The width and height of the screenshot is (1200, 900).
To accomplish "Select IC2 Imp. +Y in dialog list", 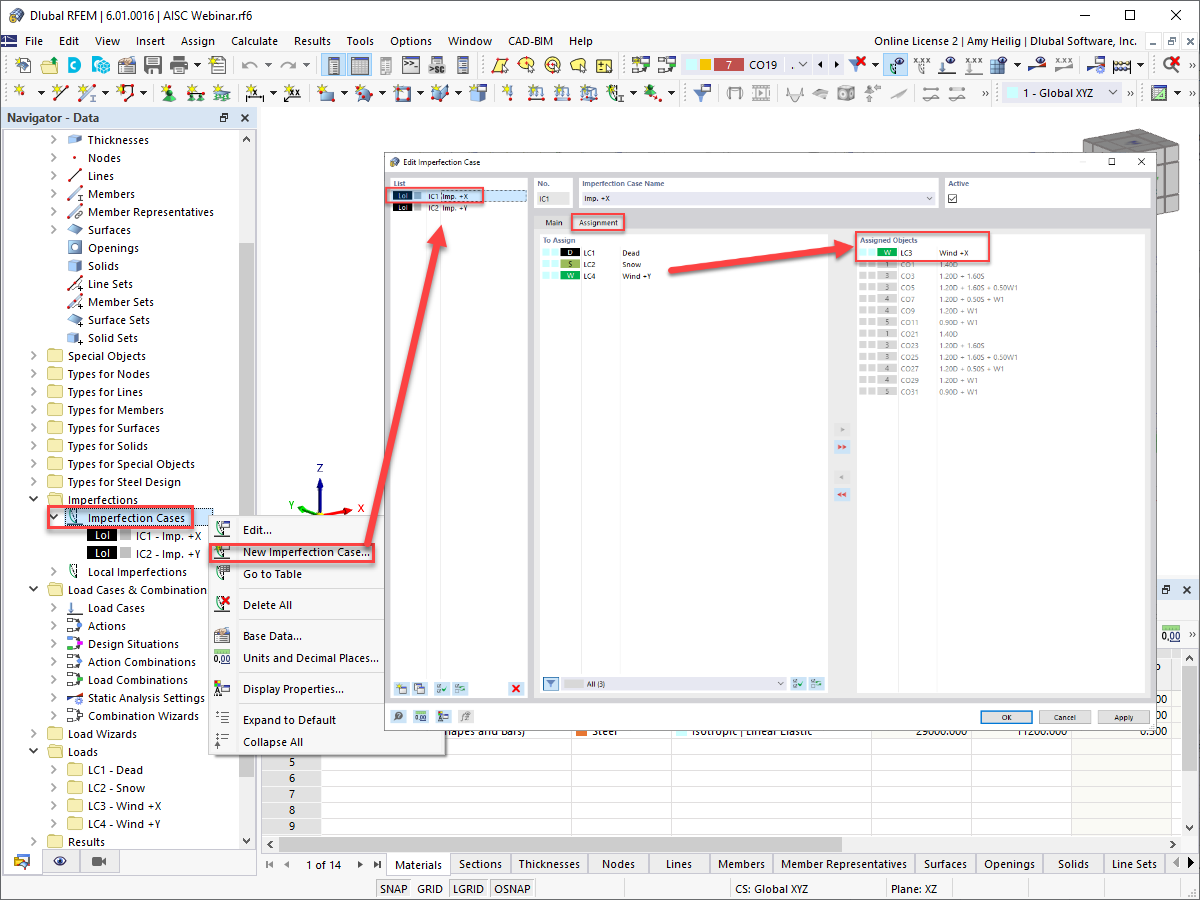I will coord(458,208).
